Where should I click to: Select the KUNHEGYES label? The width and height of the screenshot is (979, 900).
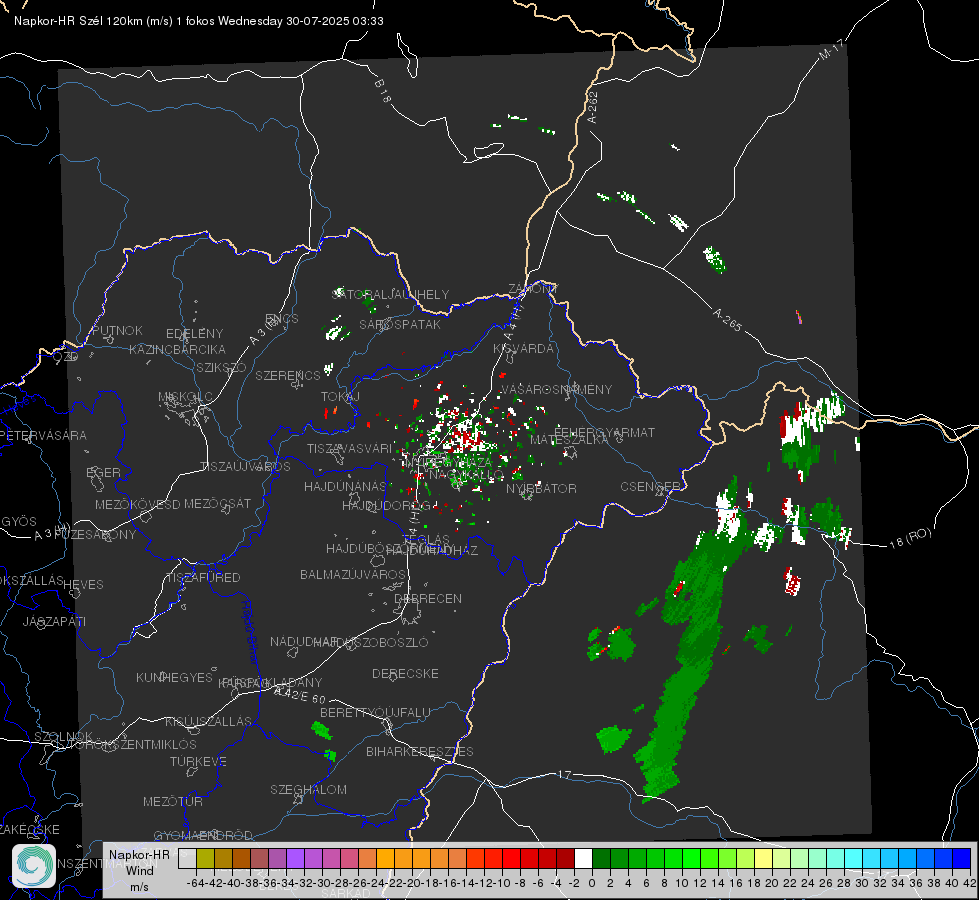click(174, 677)
